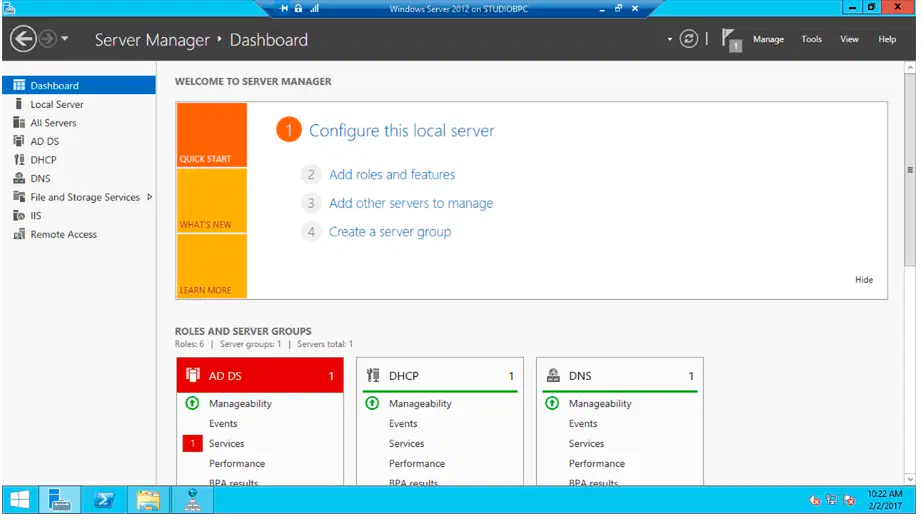The height and width of the screenshot is (520, 923).
Task: Click the Remote Access sidebar icon
Action: point(19,234)
